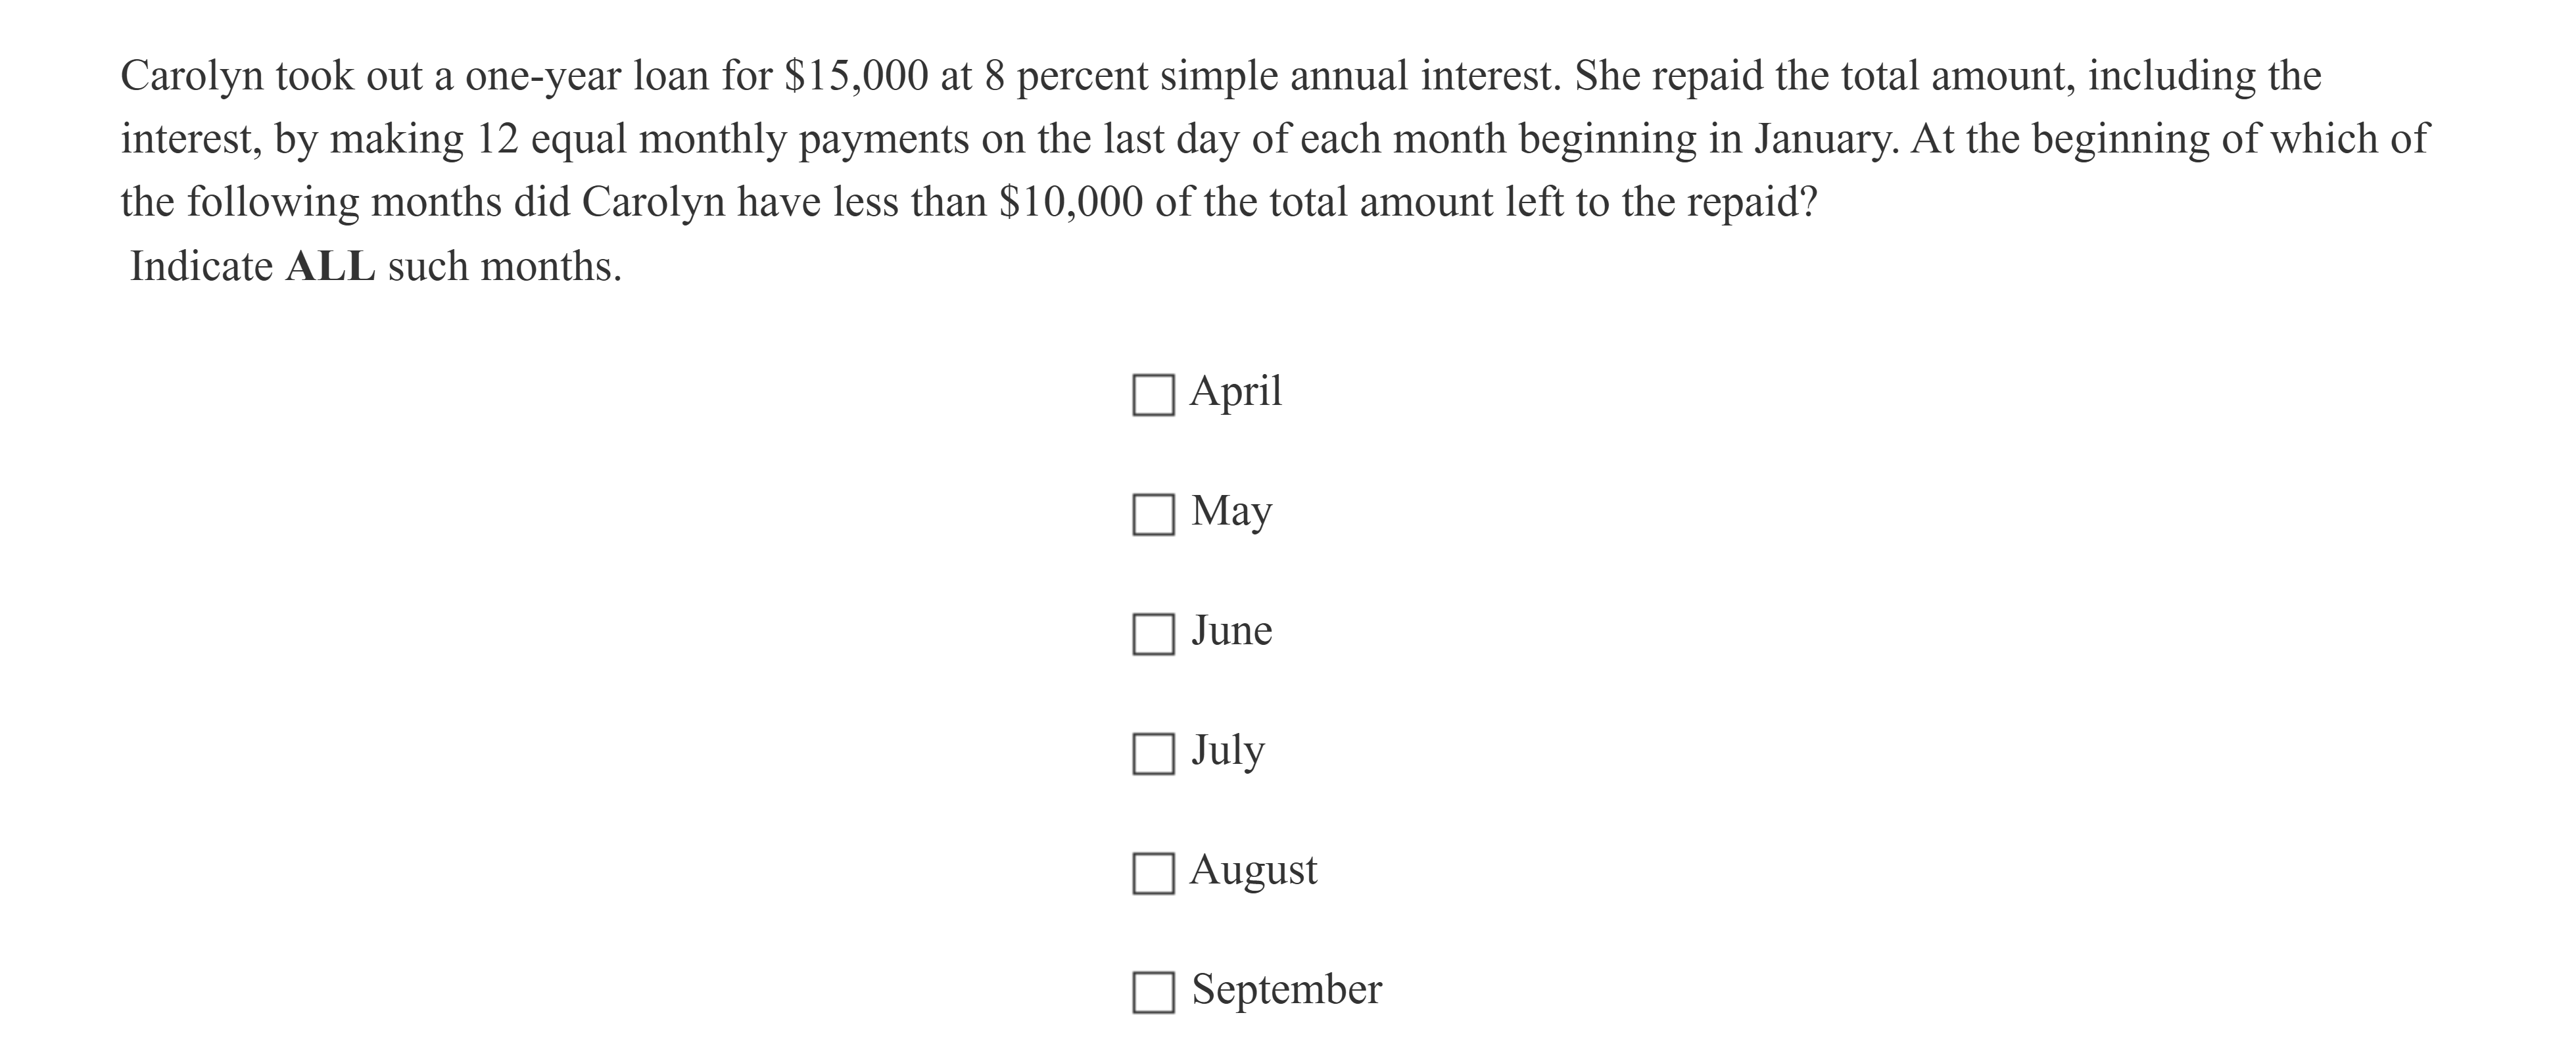Click the "such months." instruction text

(504, 267)
